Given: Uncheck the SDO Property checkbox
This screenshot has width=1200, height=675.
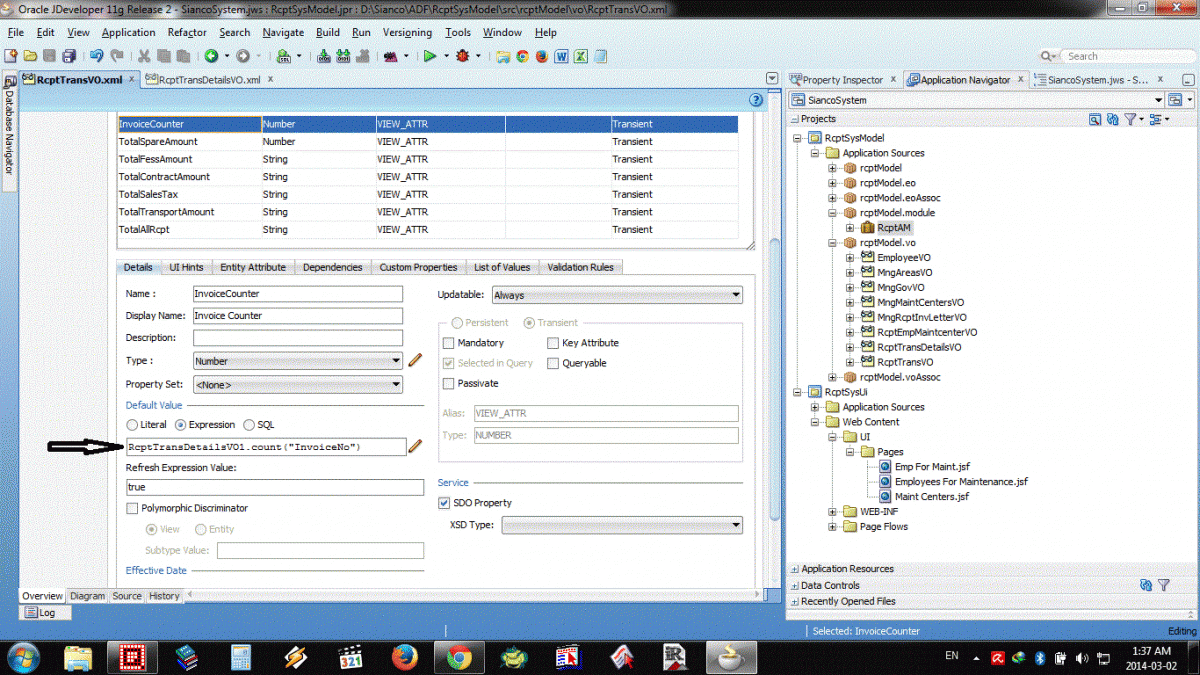Looking at the screenshot, I should point(445,503).
